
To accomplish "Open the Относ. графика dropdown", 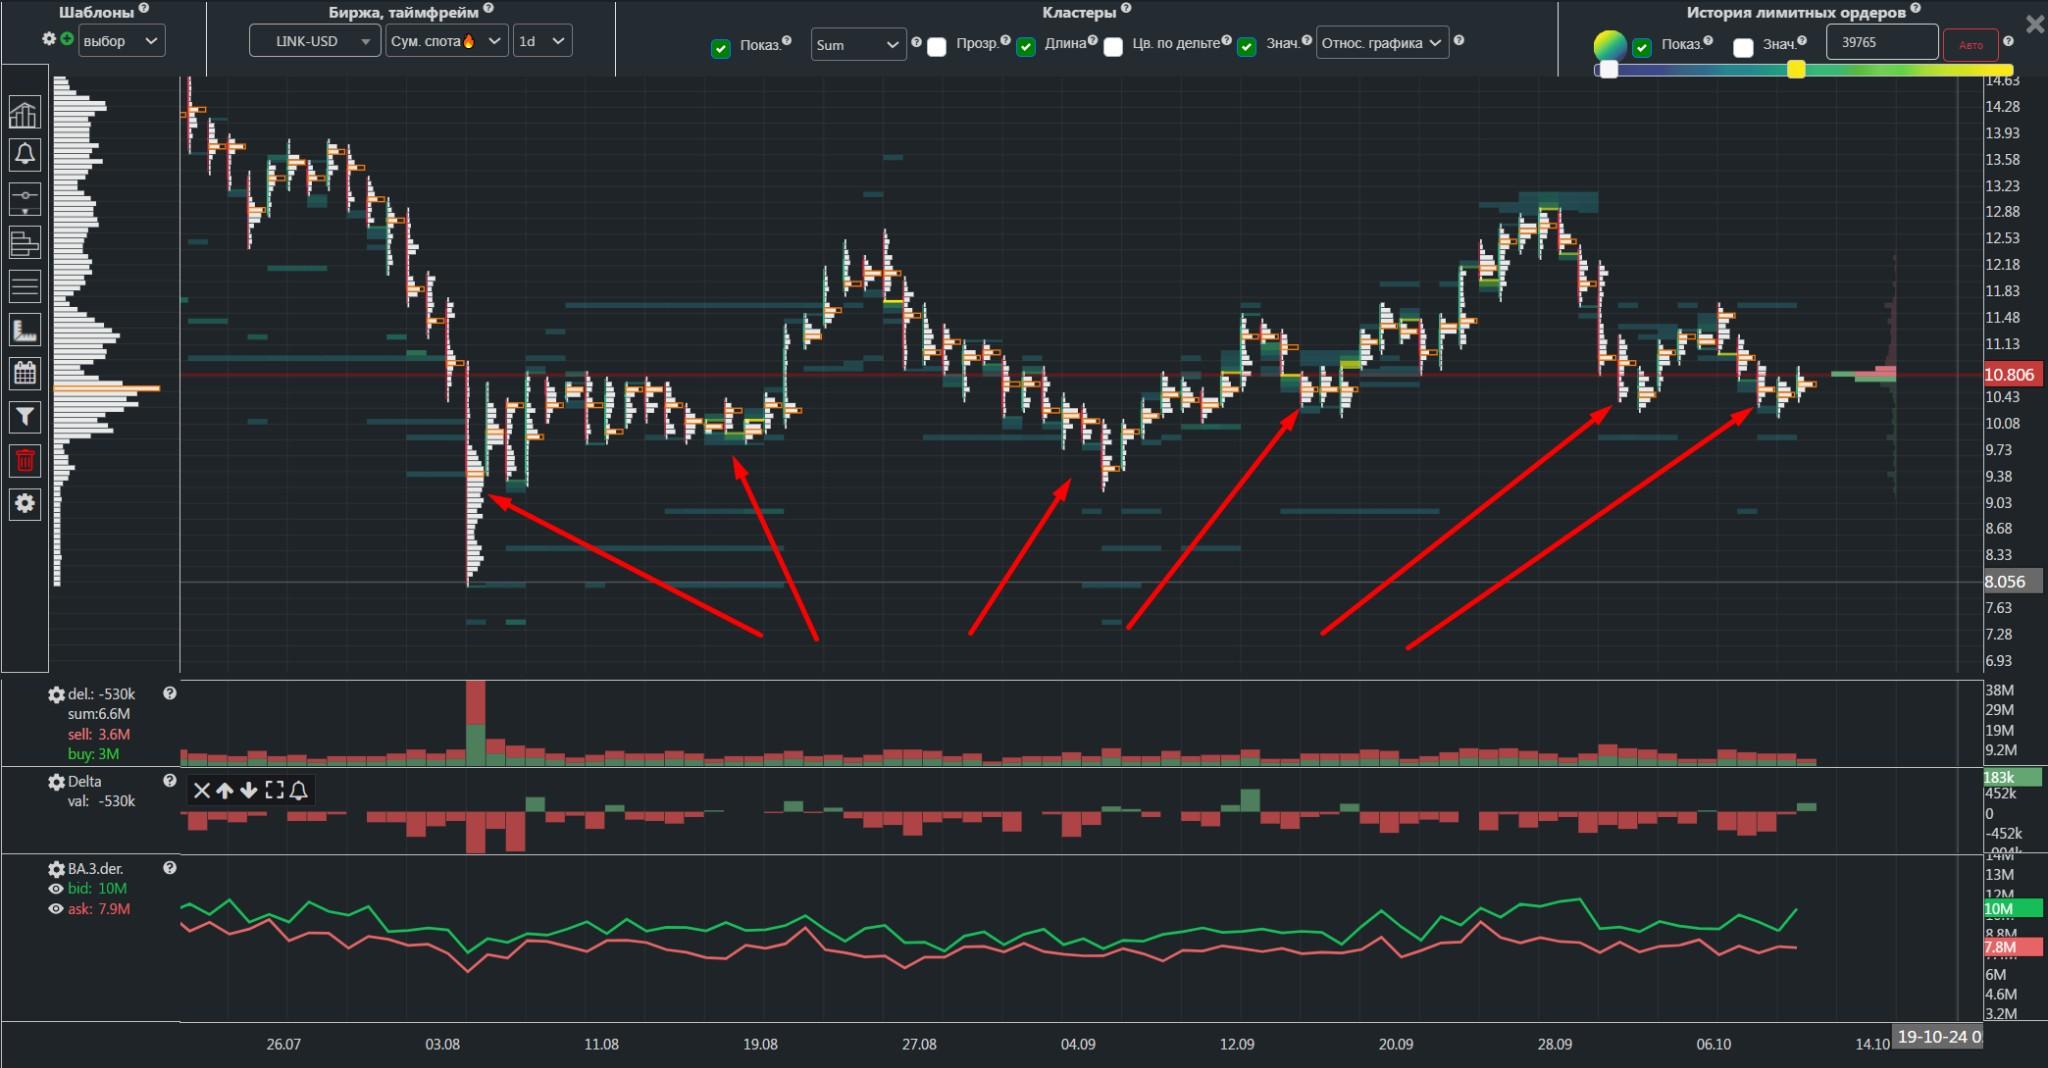I will pos(1382,43).
